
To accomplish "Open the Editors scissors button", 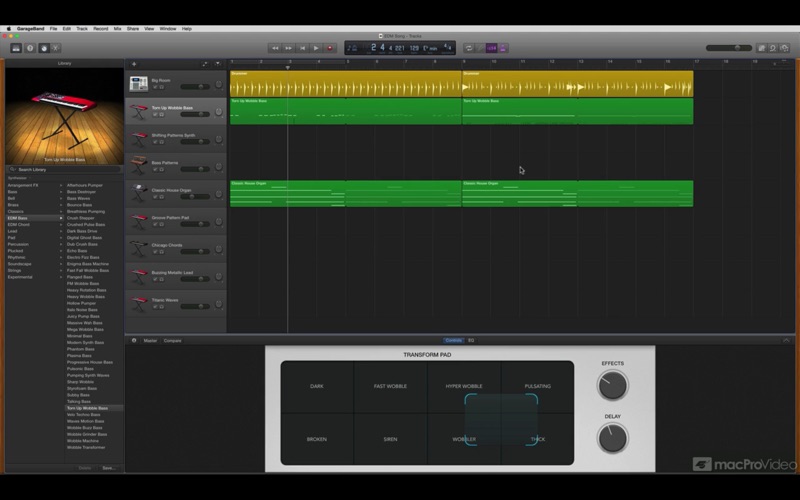I will [x=56, y=48].
